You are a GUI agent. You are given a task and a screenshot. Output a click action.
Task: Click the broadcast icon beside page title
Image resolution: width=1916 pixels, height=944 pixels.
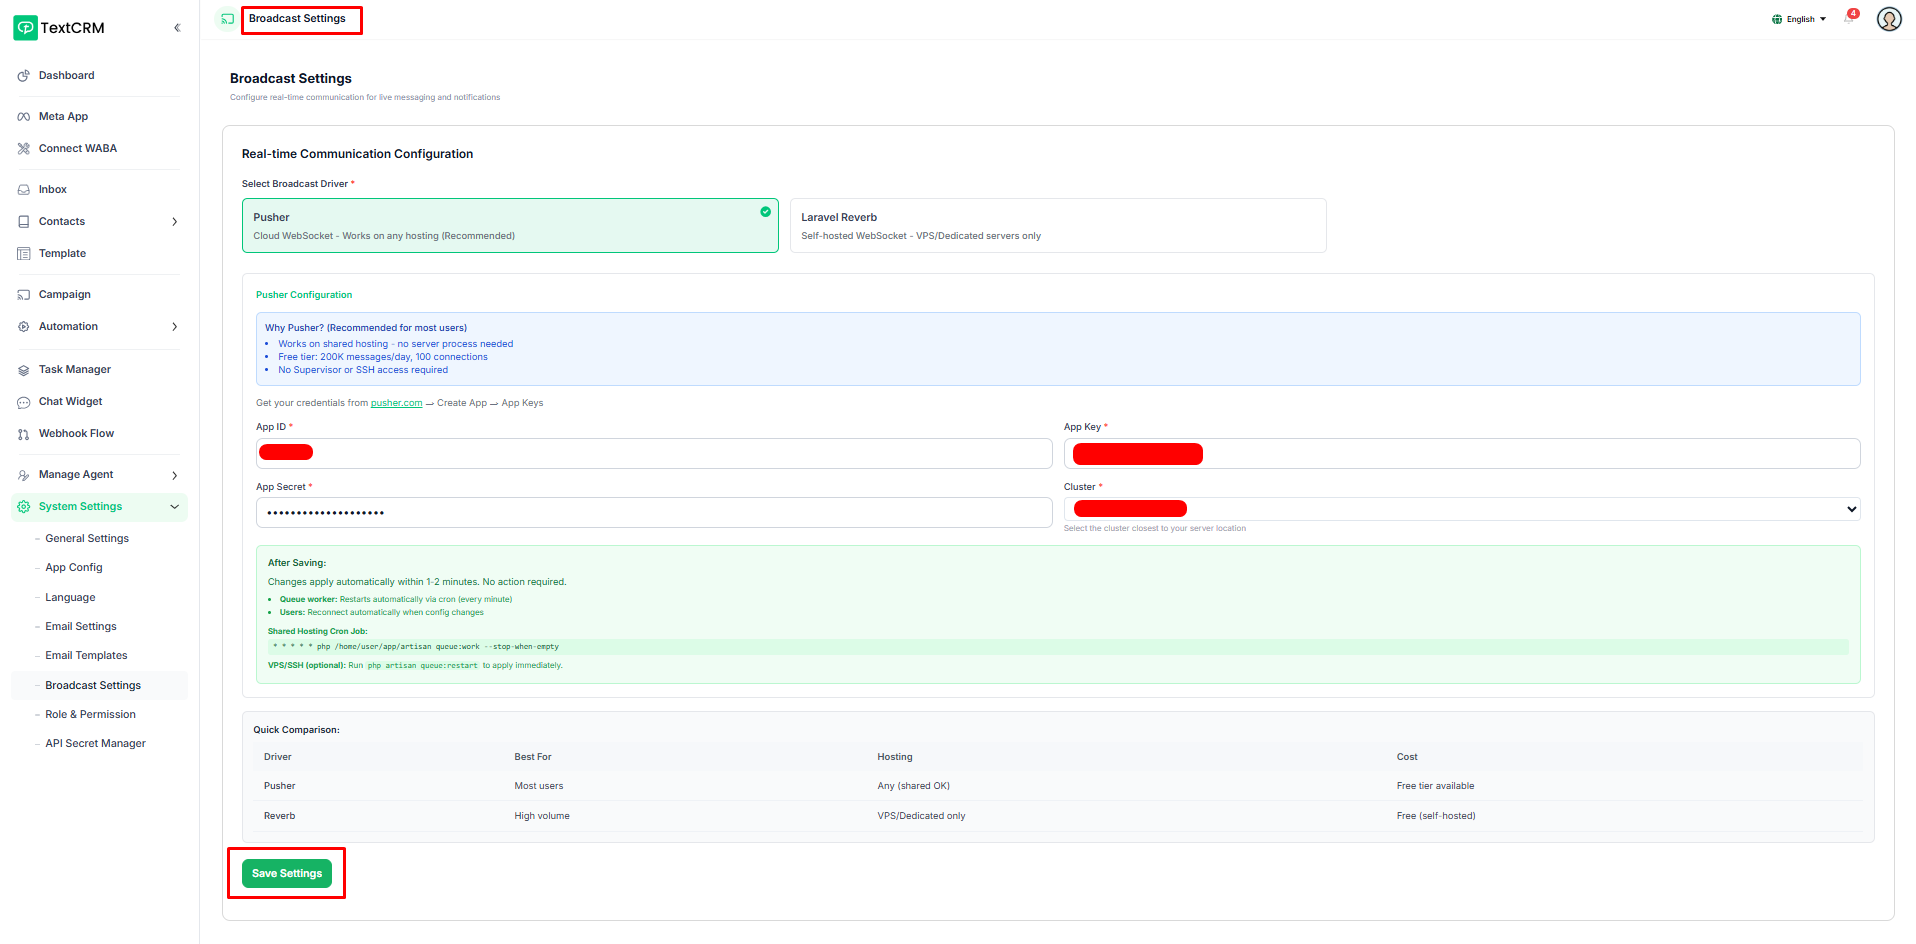[227, 19]
